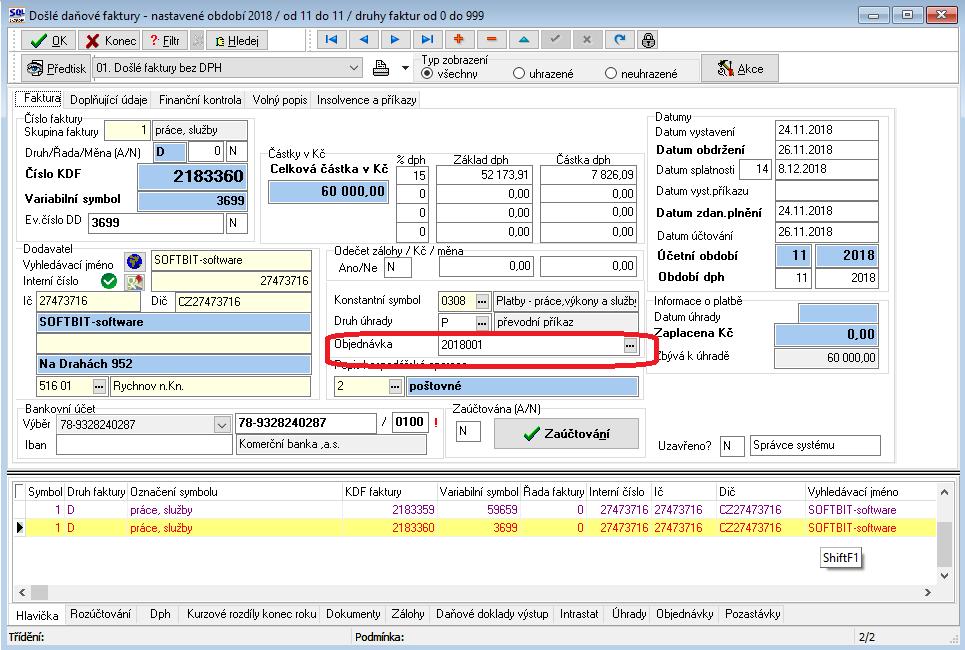Open Popis hospodářské operace lookup ellipsis
The image size is (965, 650).
click(x=395, y=387)
